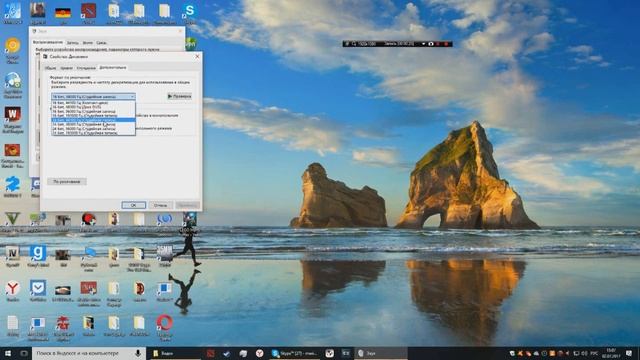
Task: Open the blue checkmark app in the taskbar
Action: (227, 353)
